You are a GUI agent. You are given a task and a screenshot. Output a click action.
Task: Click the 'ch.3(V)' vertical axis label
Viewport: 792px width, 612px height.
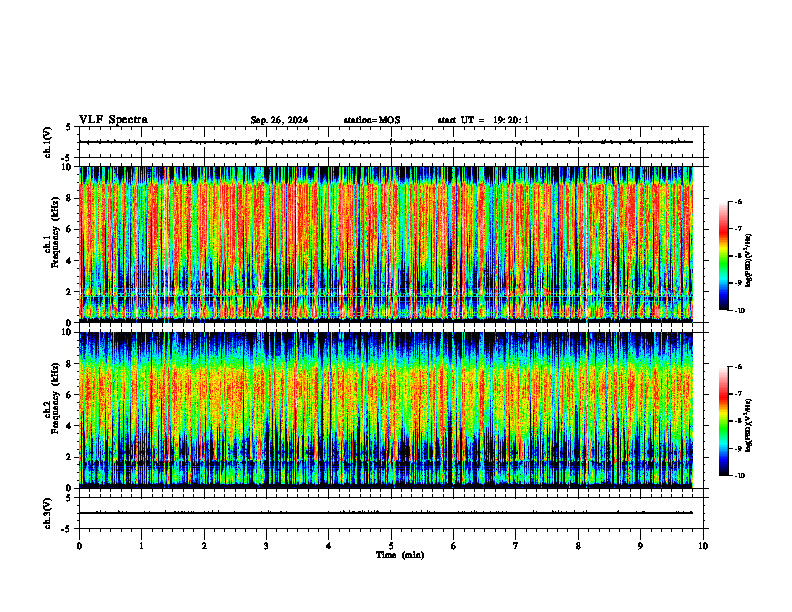coord(48,513)
